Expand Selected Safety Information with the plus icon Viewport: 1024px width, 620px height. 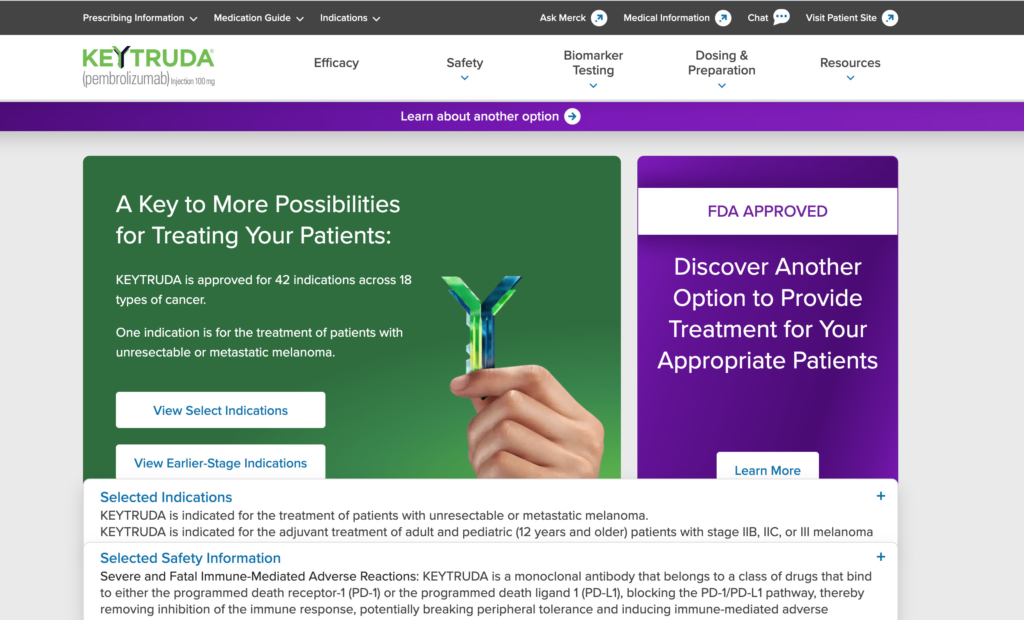[881, 557]
